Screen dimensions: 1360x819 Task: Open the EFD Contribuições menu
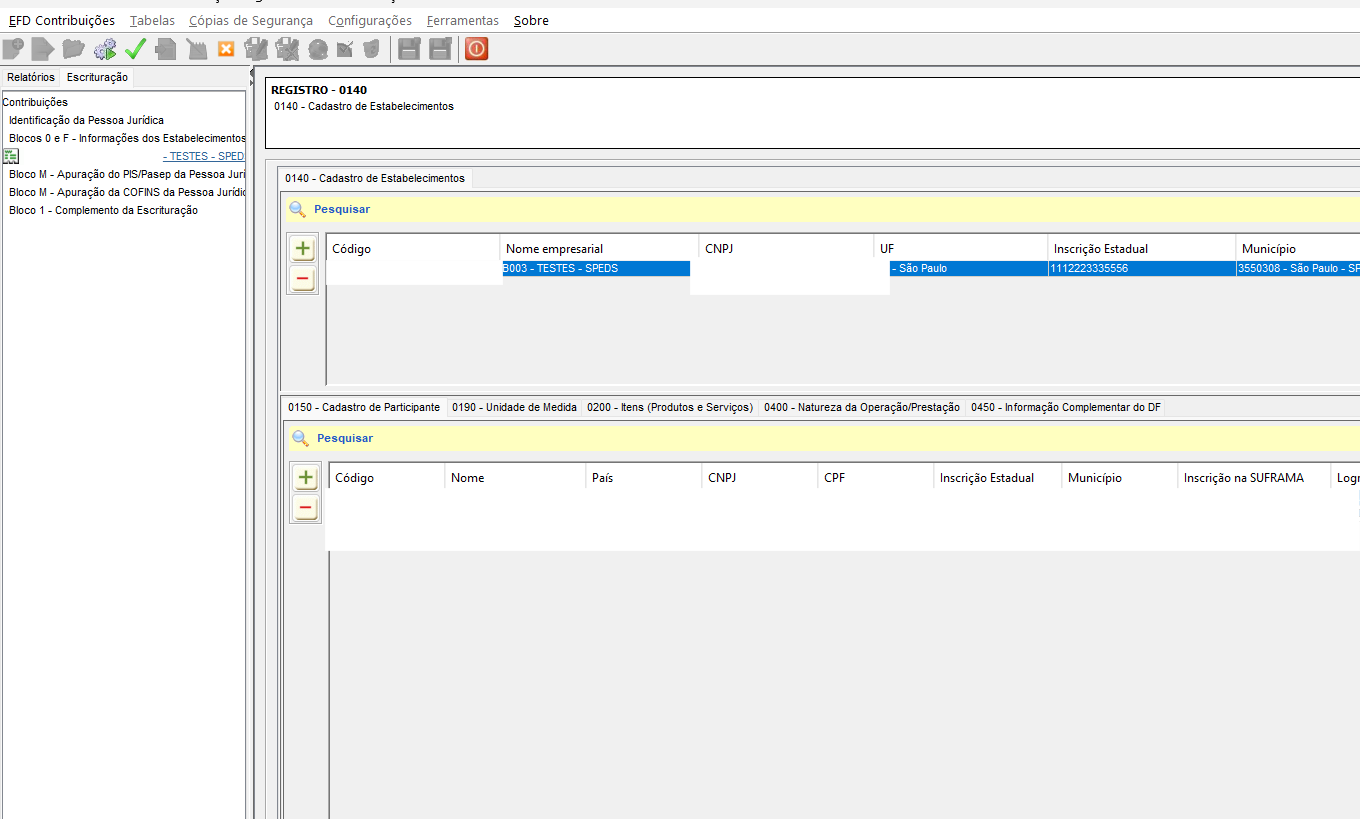tap(62, 20)
